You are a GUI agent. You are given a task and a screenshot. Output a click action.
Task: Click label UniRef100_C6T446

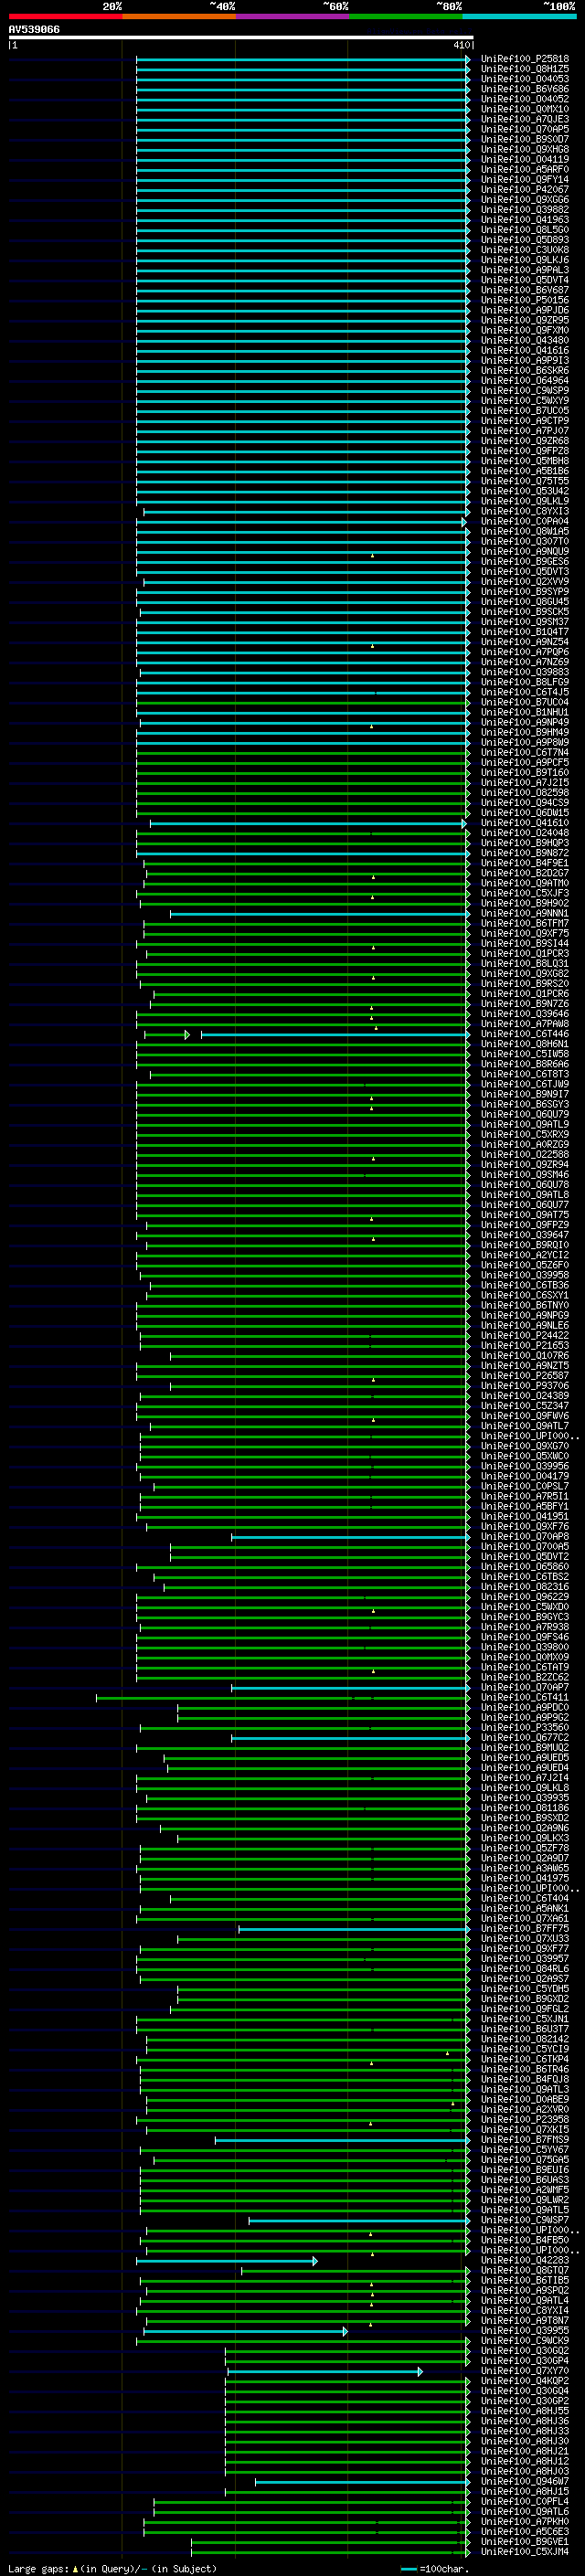click(x=525, y=1034)
